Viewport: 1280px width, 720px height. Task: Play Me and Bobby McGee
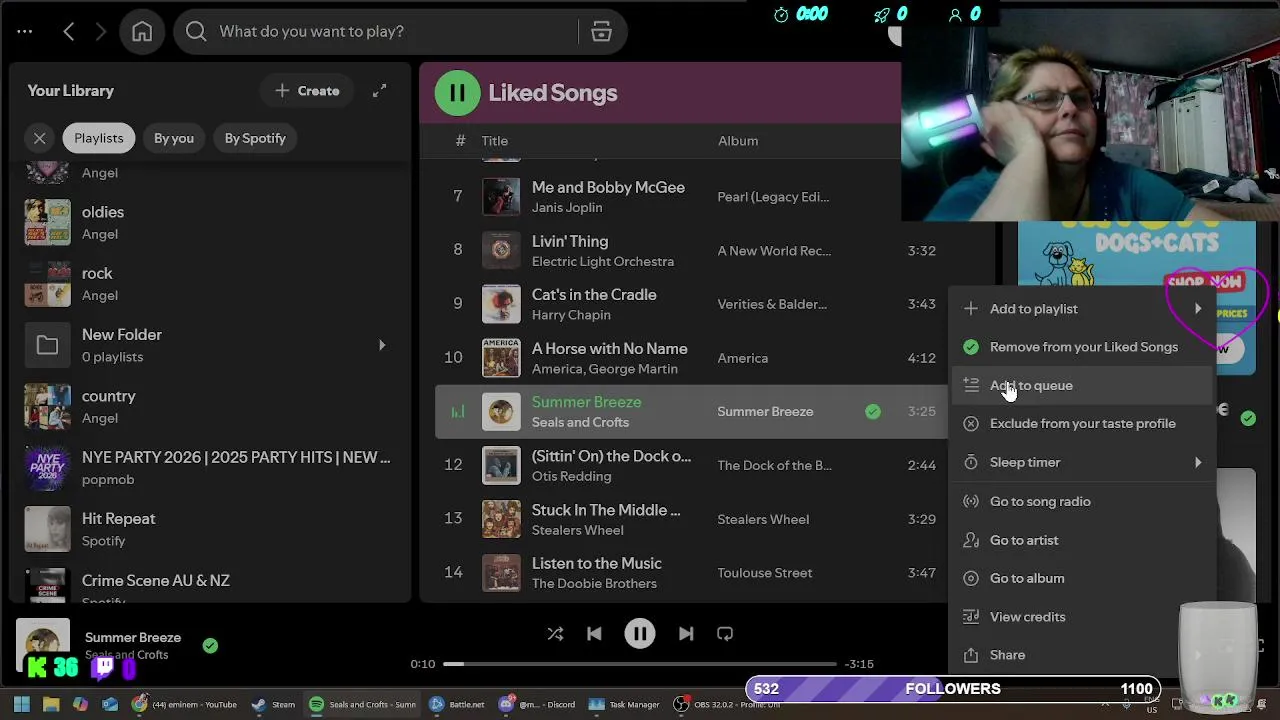(608, 187)
